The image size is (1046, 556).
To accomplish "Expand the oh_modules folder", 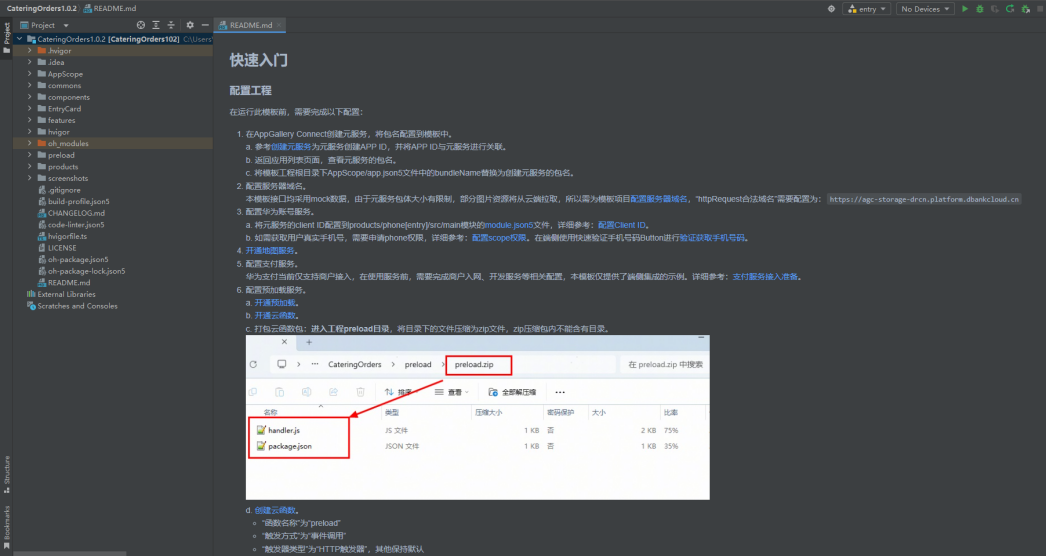I will [30, 143].
